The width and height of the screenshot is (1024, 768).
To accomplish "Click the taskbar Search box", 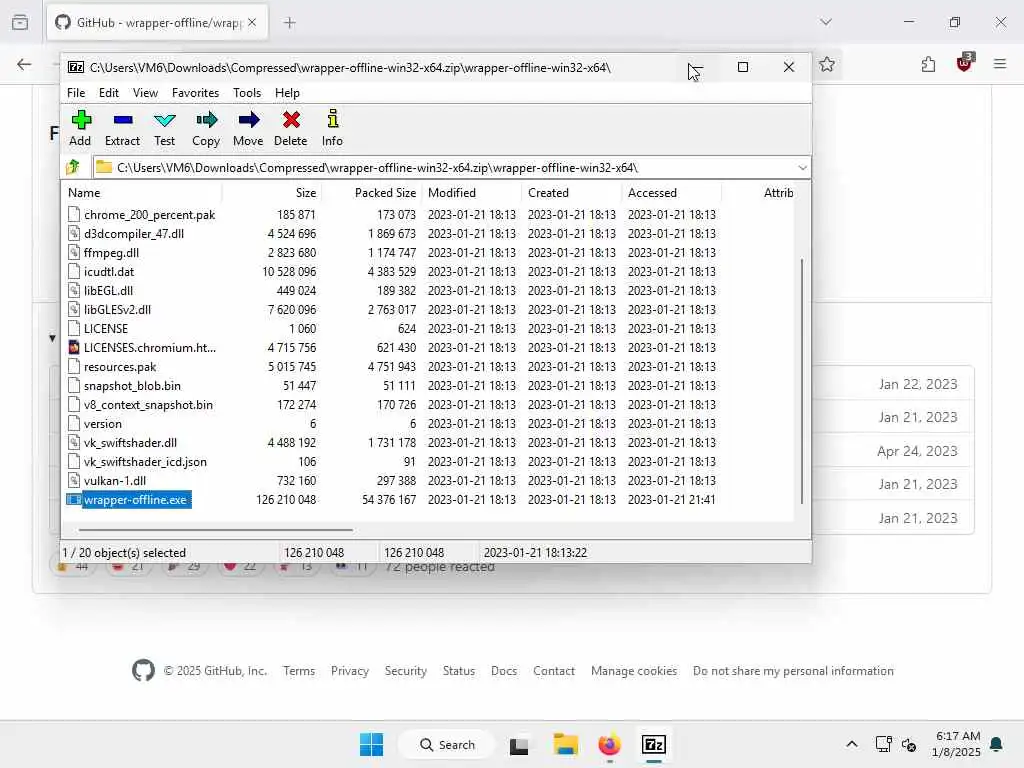I will 447,744.
